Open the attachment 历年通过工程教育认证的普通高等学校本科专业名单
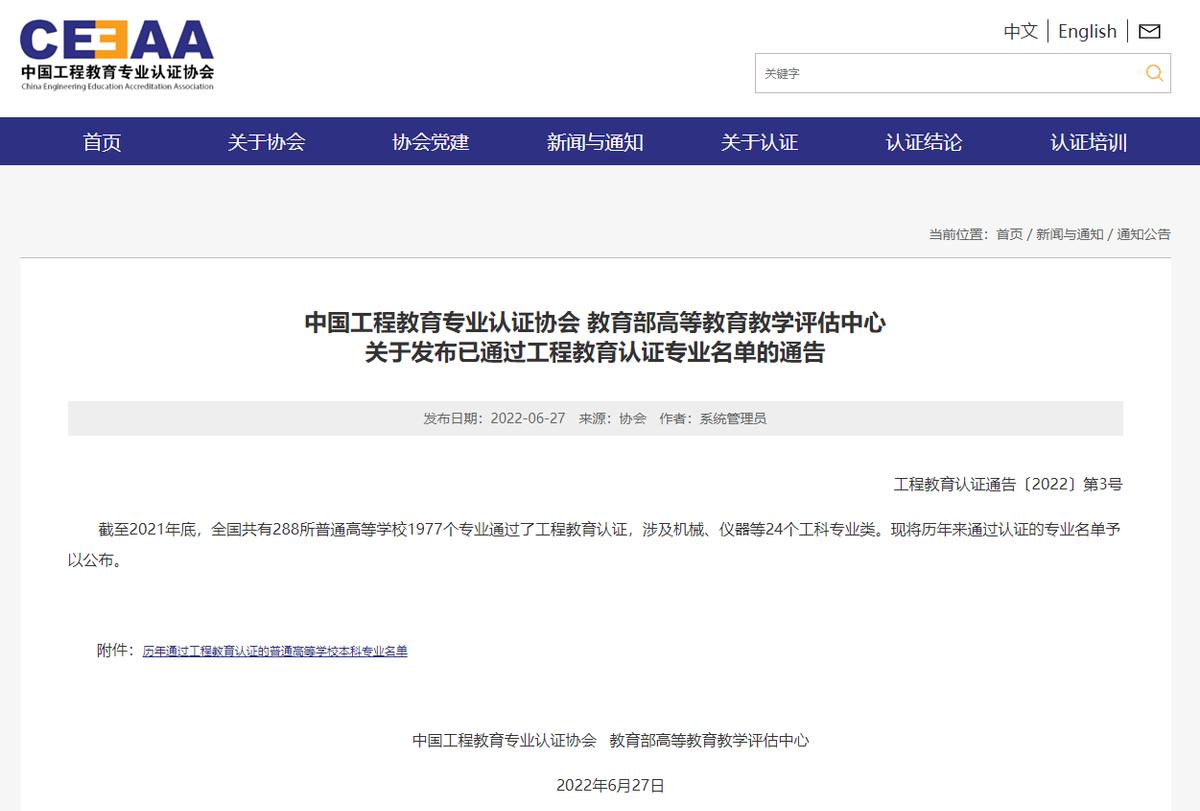Viewport: 1200px width, 811px height. coord(276,649)
